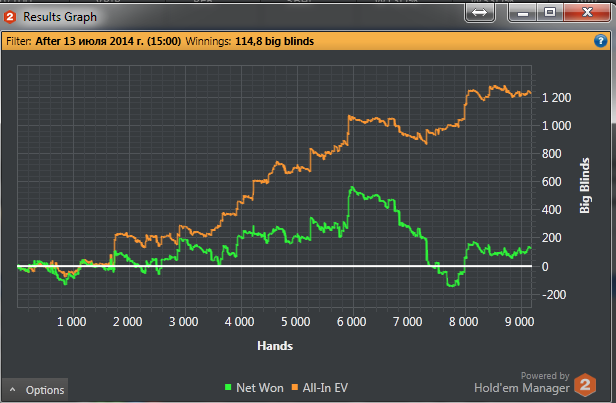Click the Hold'em Manager 2 logo at bottom right
The width and height of the screenshot is (616, 403).
point(585,385)
